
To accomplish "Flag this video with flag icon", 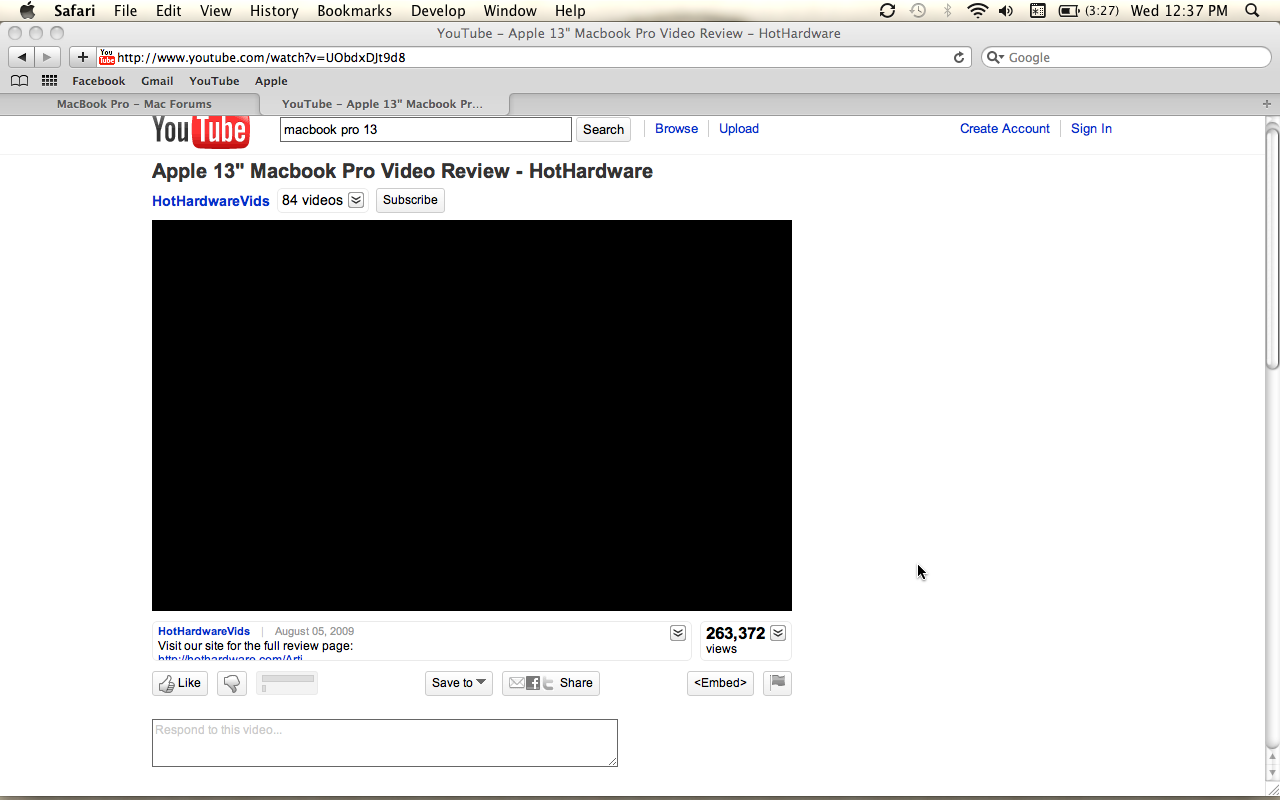I will (x=777, y=683).
